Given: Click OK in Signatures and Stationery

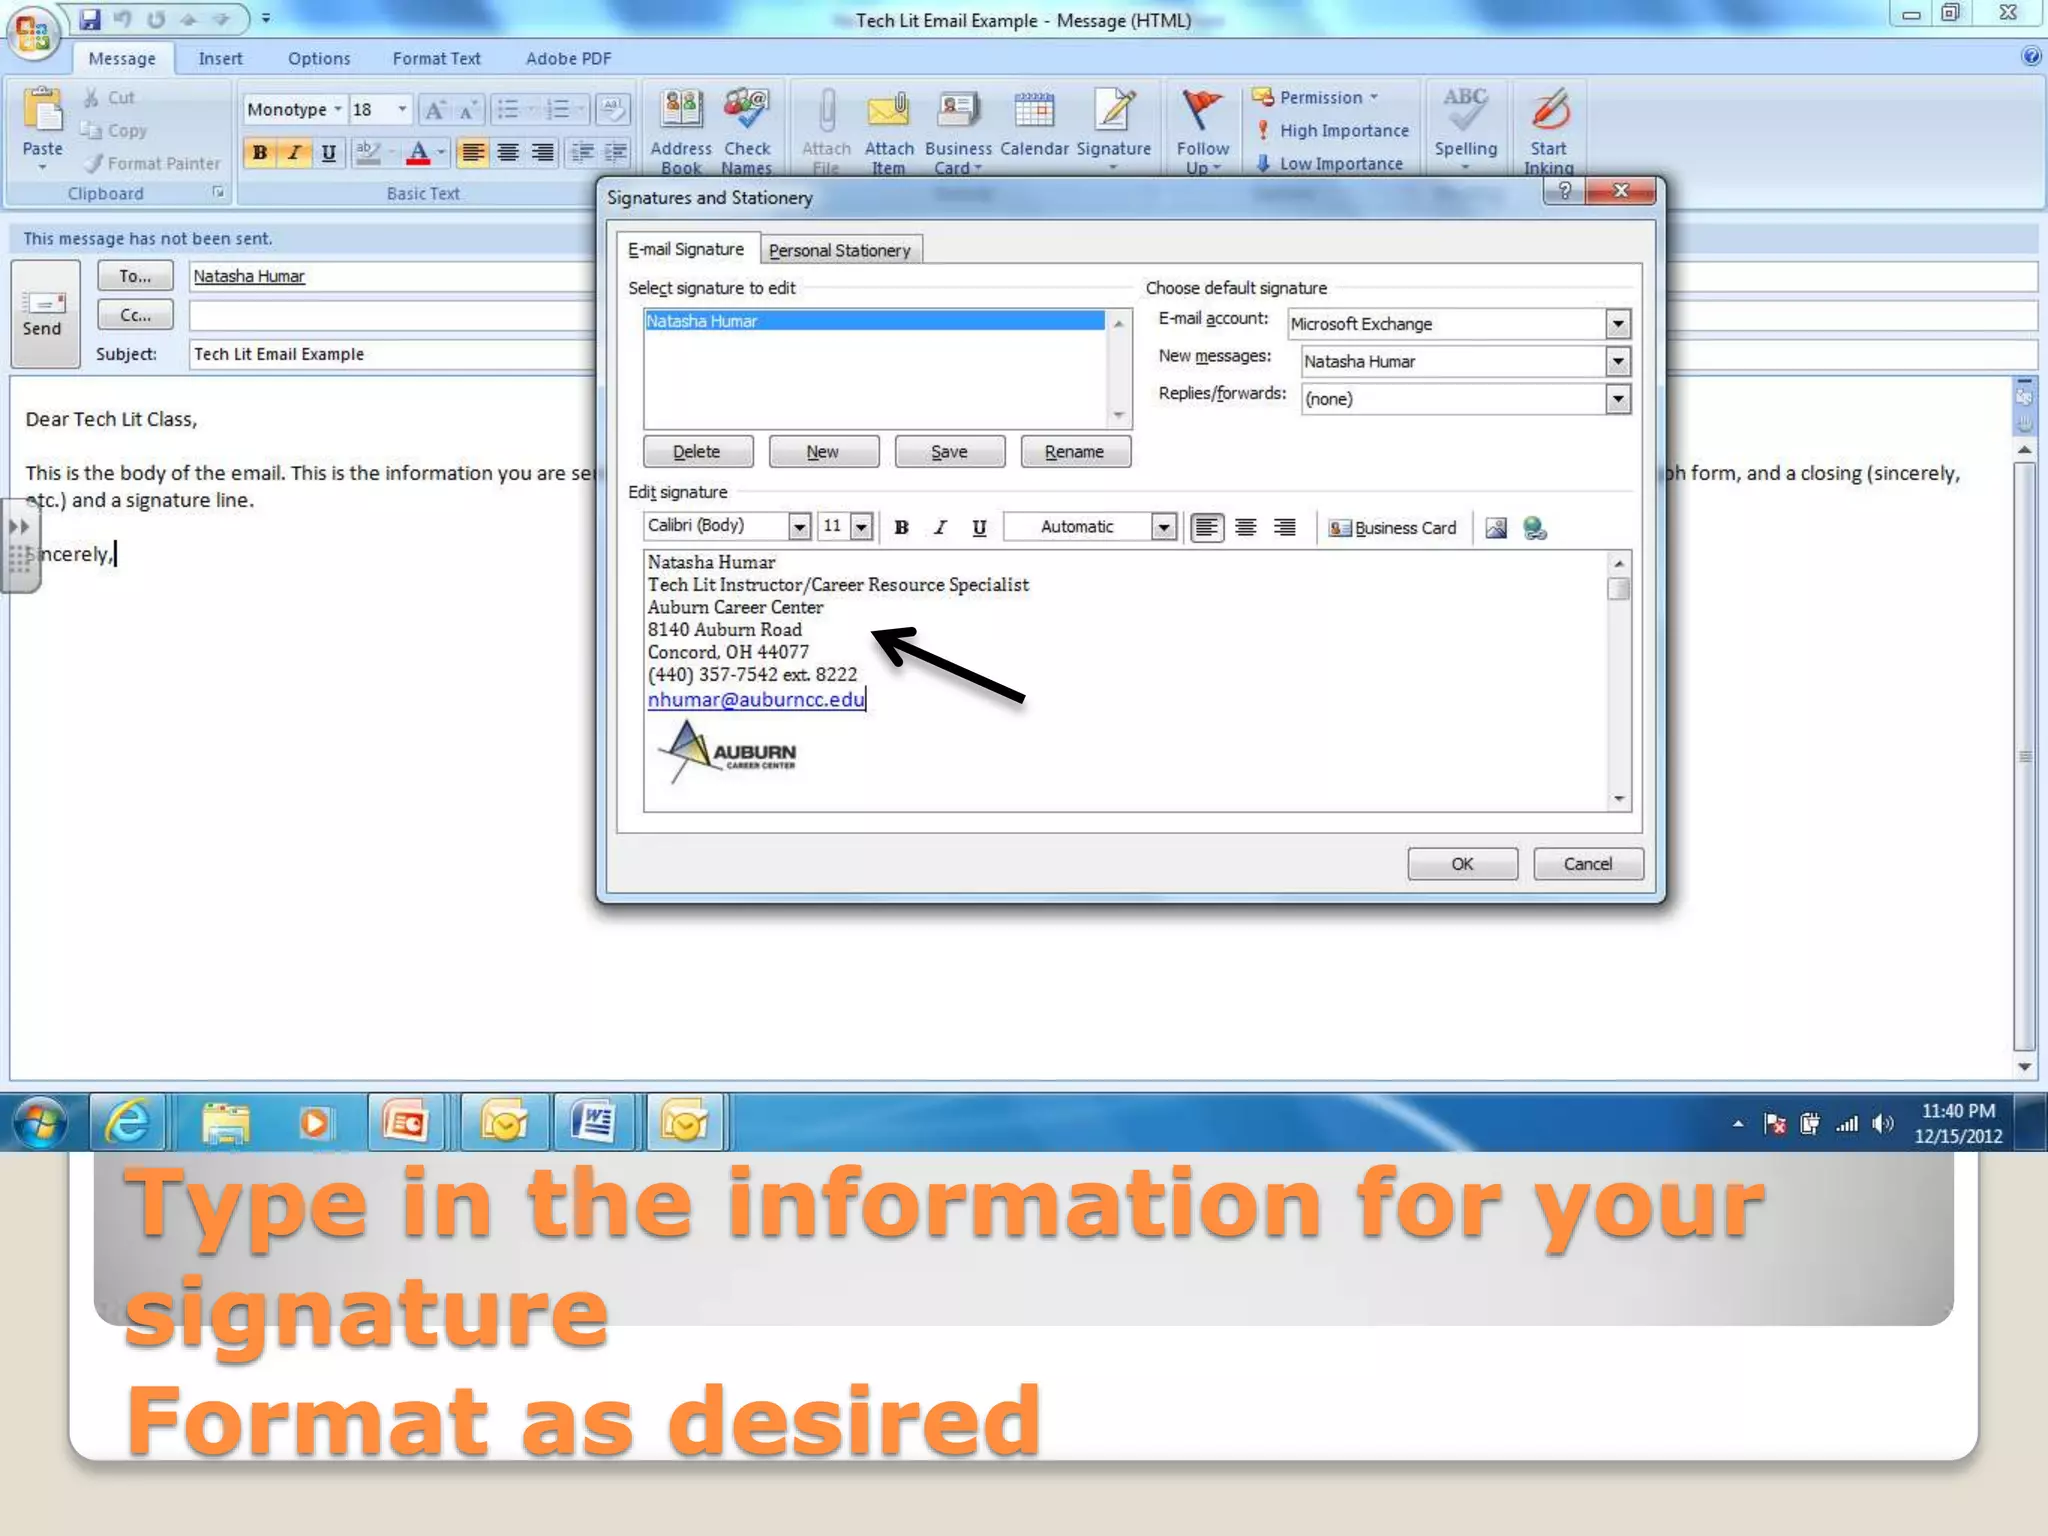Looking at the screenshot, I should pos(1462,863).
